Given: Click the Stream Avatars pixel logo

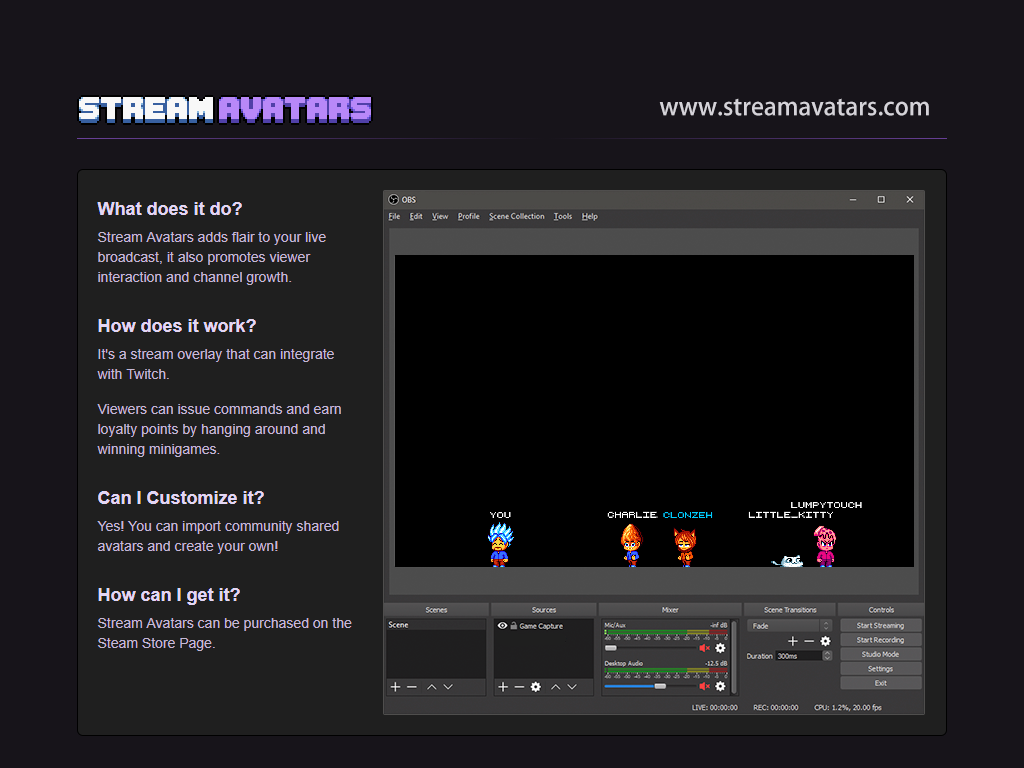Looking at the screenshot, I should [x=225, y=110].
